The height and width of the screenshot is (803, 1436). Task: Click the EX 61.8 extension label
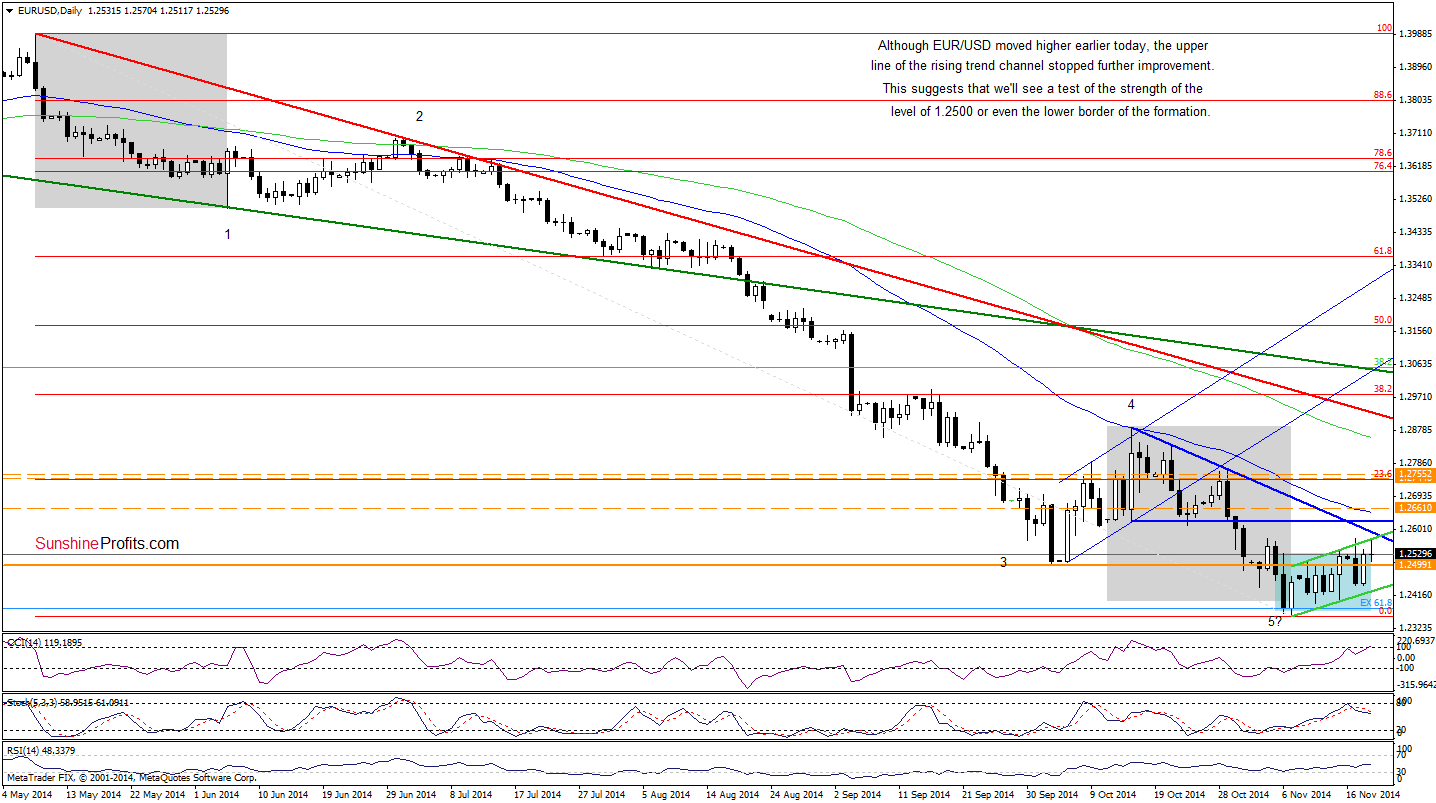1376,603
